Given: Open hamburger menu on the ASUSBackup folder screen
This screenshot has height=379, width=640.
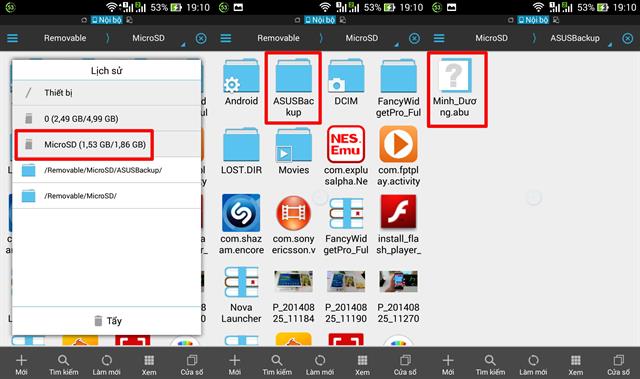Looking at the screenshot, I should [439, 38].
